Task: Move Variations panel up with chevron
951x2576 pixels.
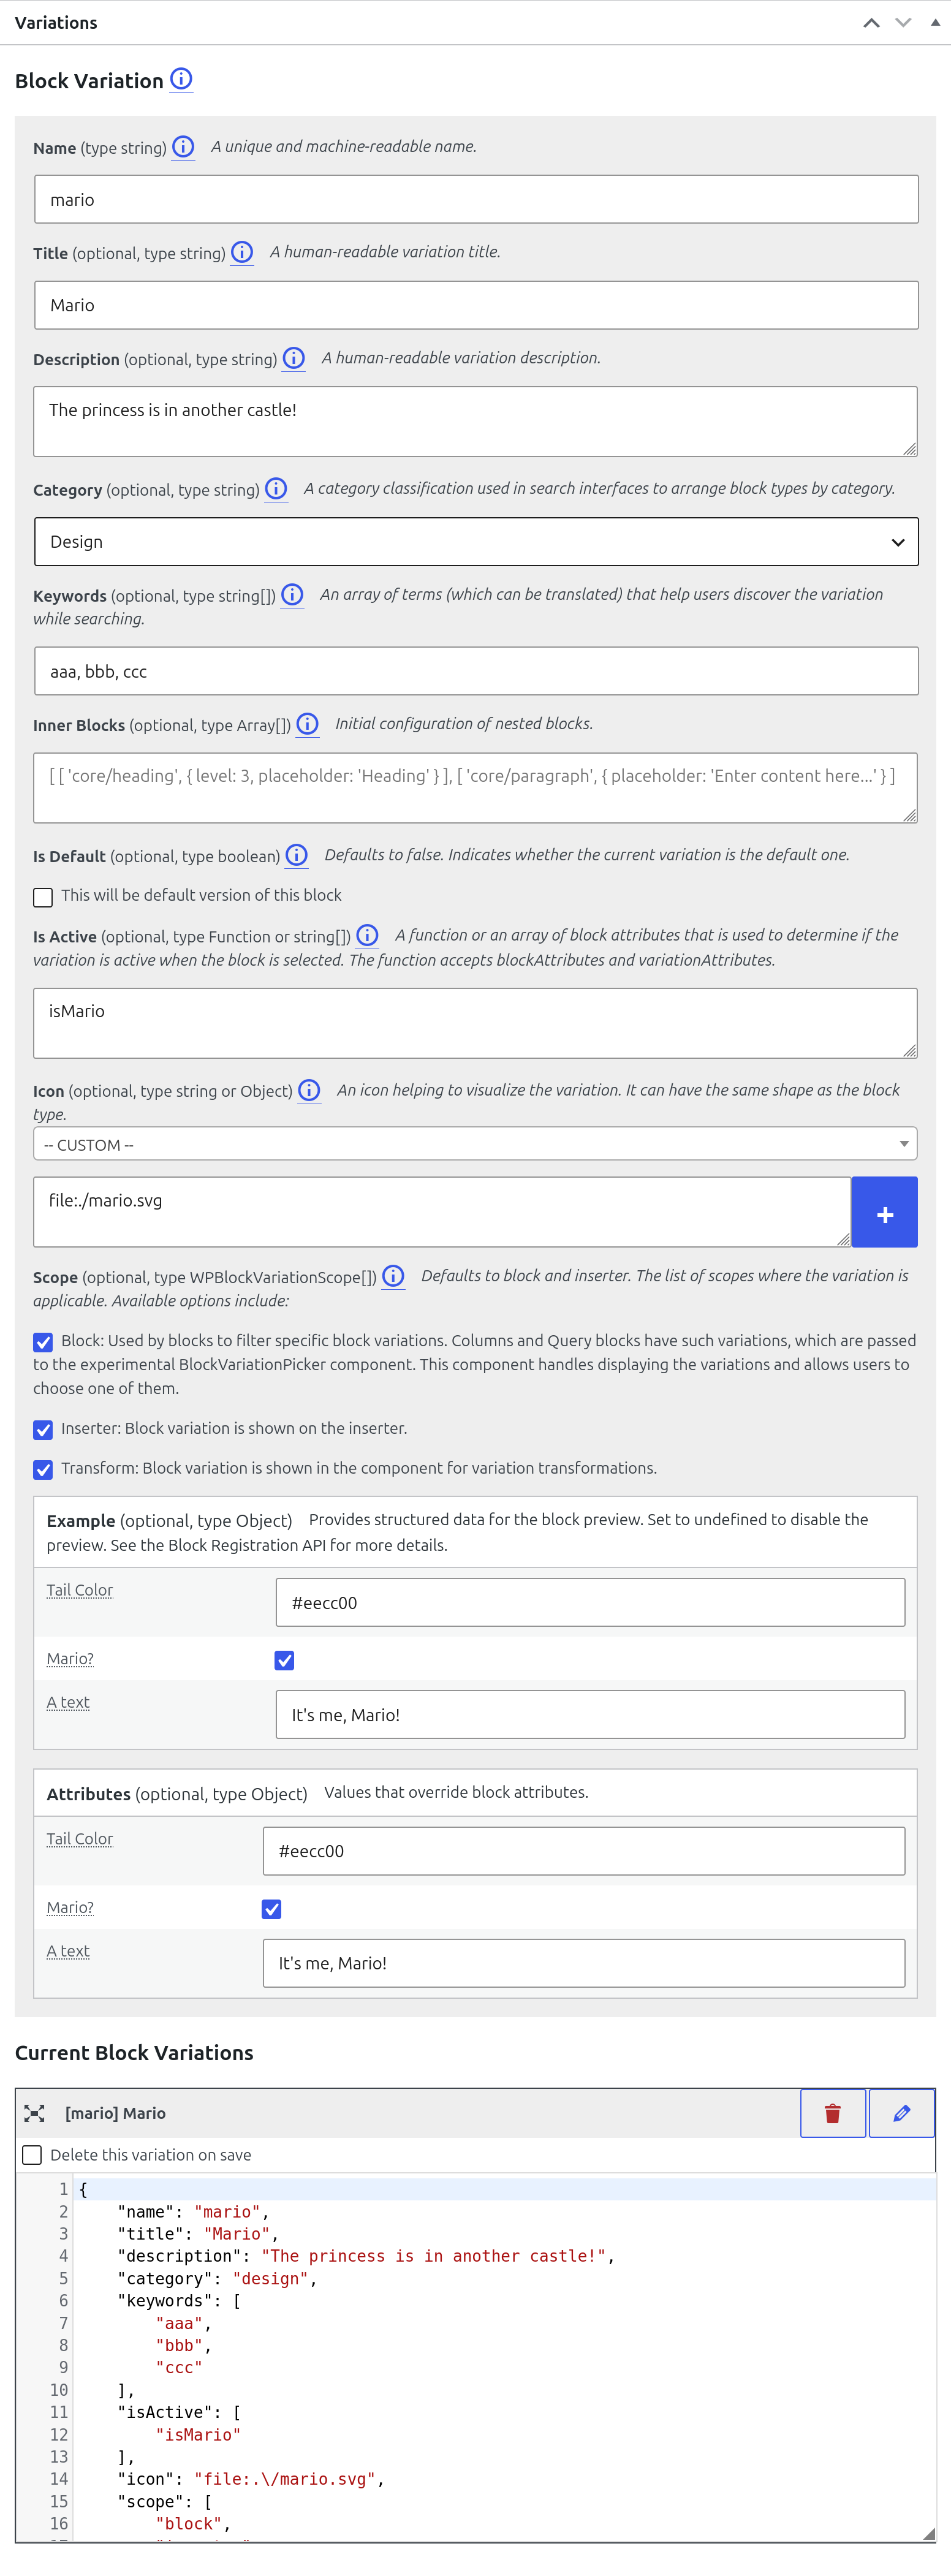Action: (871, 22)
